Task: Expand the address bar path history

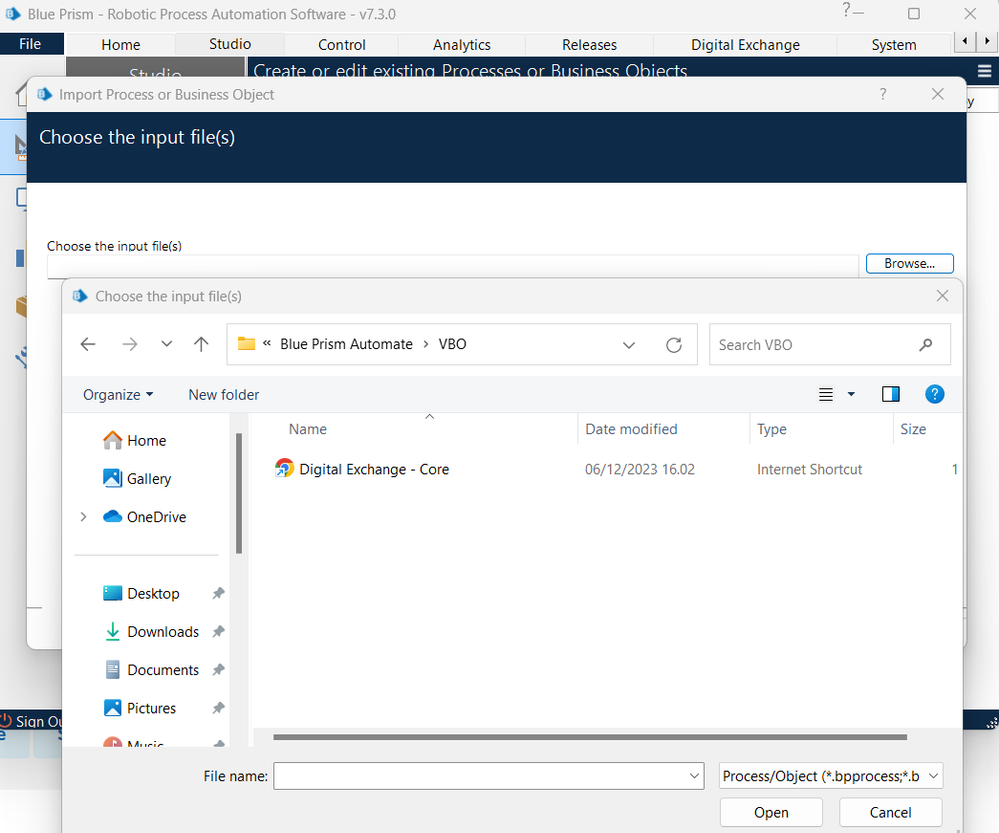Action: [x=629, y=345]
